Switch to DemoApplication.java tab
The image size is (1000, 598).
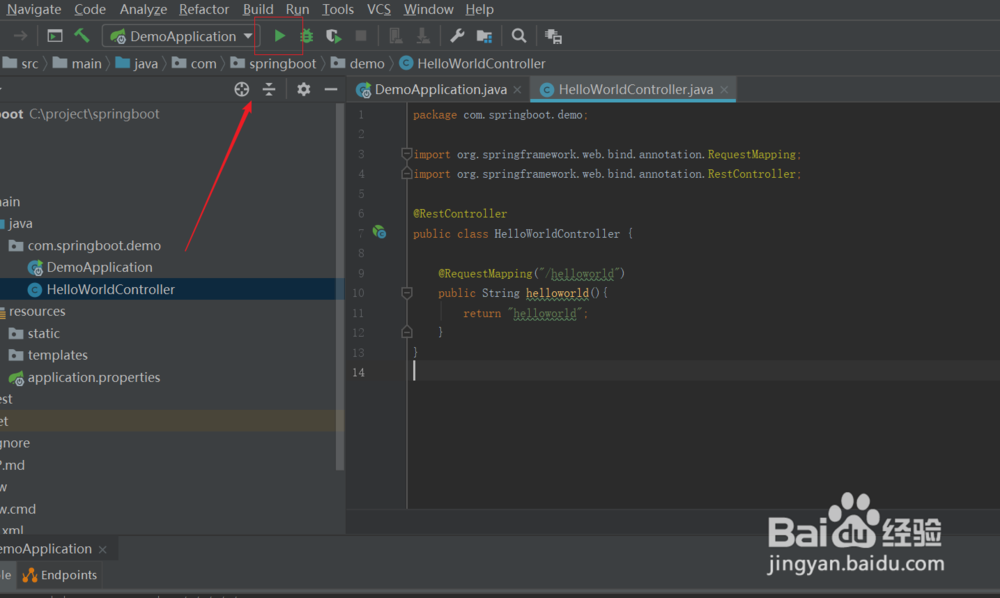pos(440,89)
